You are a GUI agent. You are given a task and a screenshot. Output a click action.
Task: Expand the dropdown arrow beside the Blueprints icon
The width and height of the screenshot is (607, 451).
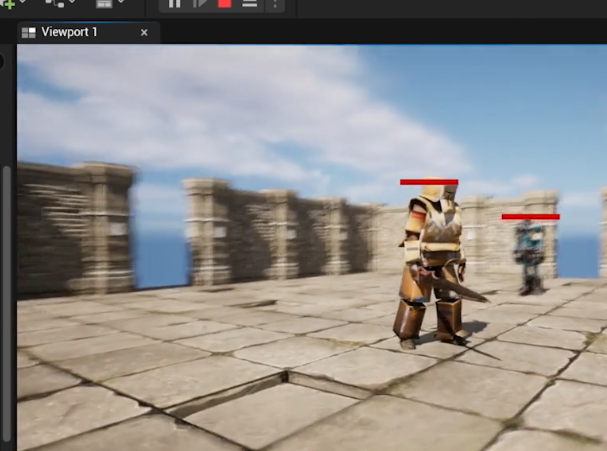click(x=72, y=2)
